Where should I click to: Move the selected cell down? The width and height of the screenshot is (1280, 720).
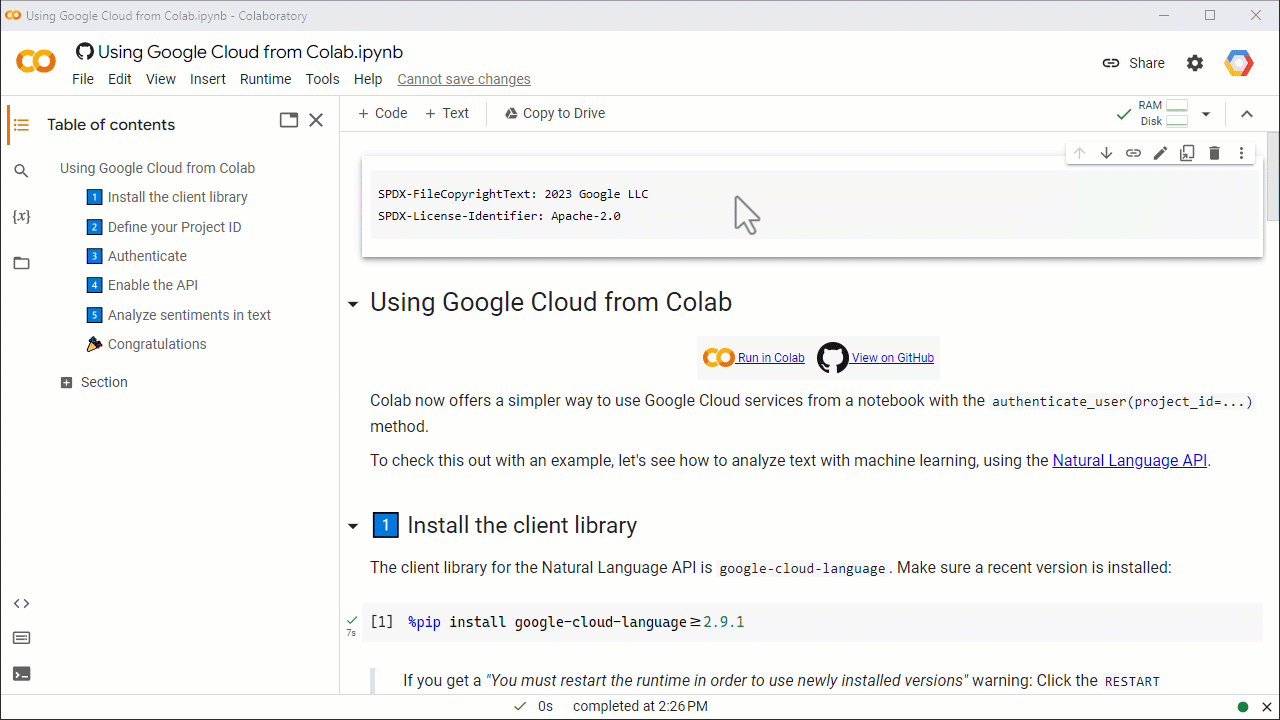1106,152
